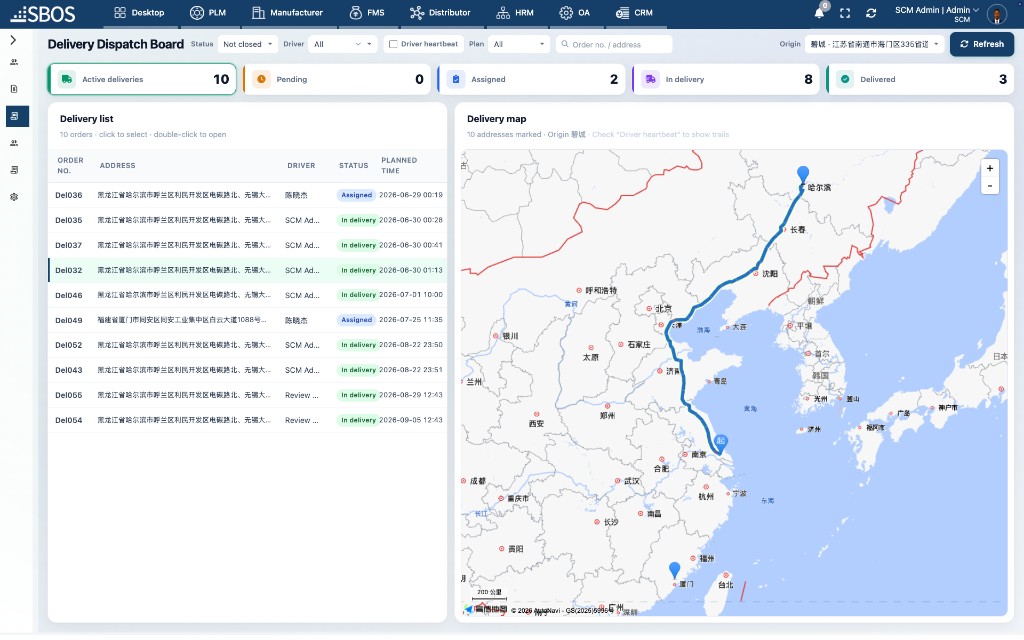Open the Driver filter dropdown

(342, 44)
